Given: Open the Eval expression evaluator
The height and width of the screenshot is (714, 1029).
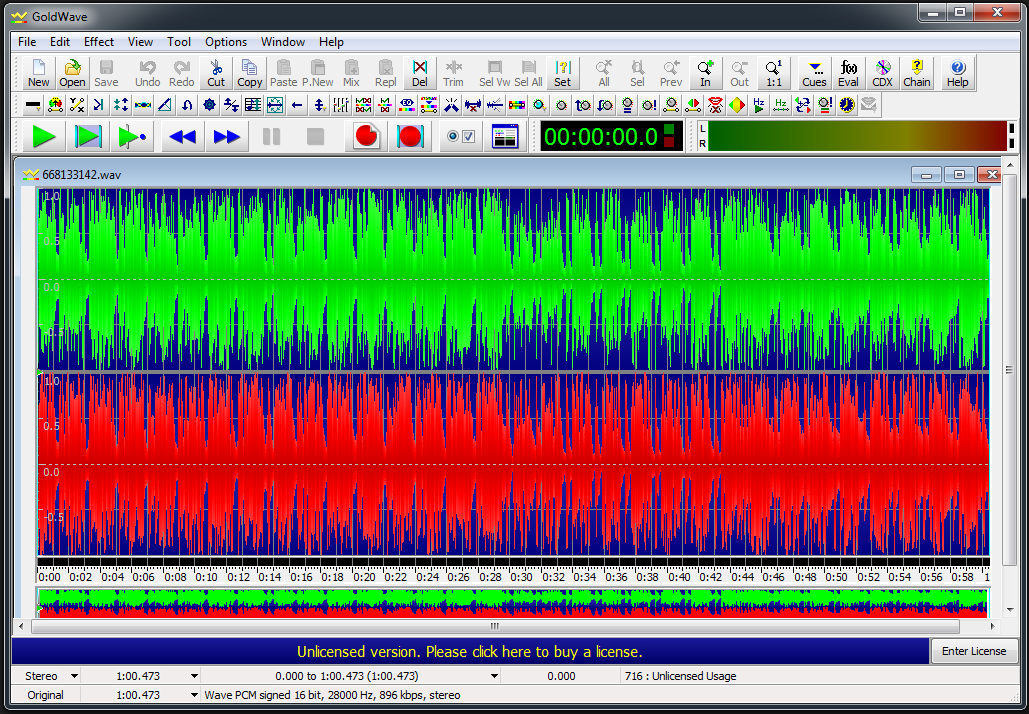Looking at the screenshot, I should point(848,73).
